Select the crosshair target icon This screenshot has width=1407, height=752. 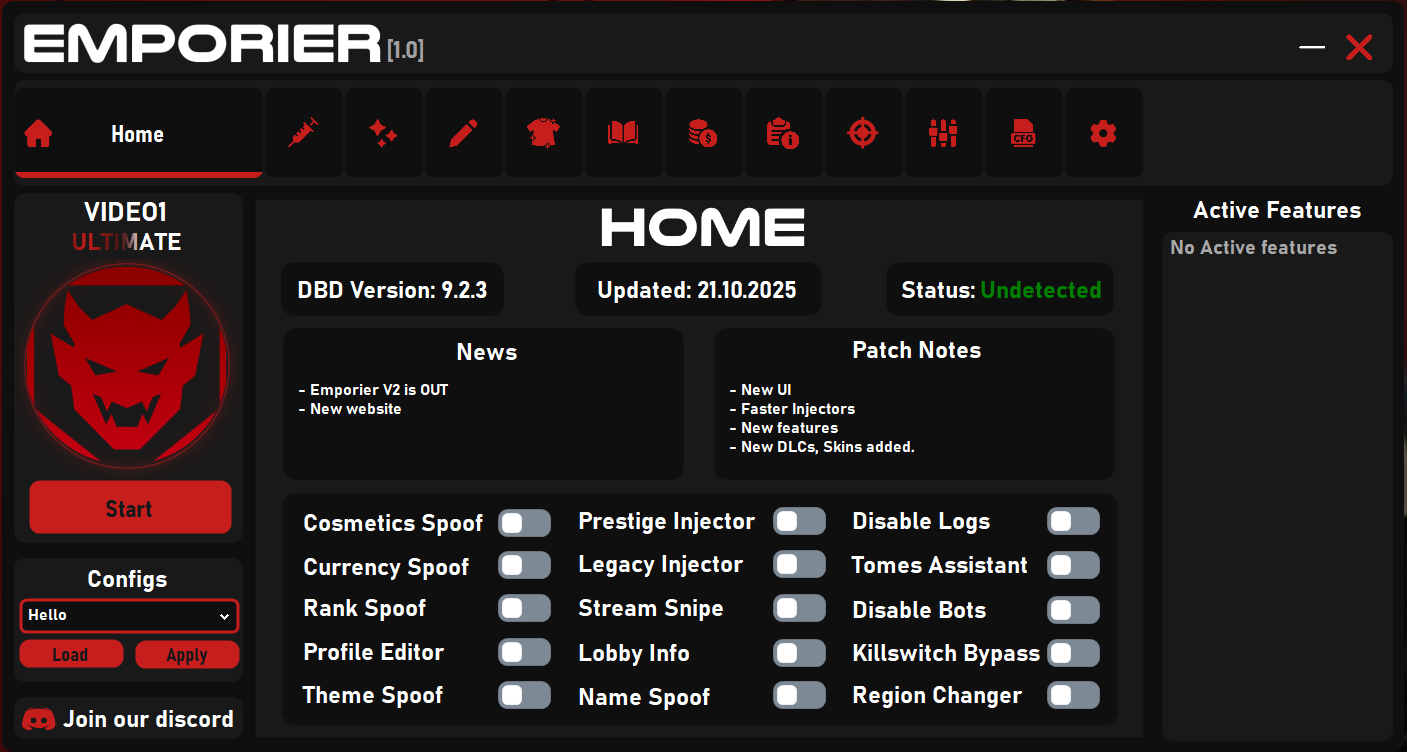tap(863, 133)
